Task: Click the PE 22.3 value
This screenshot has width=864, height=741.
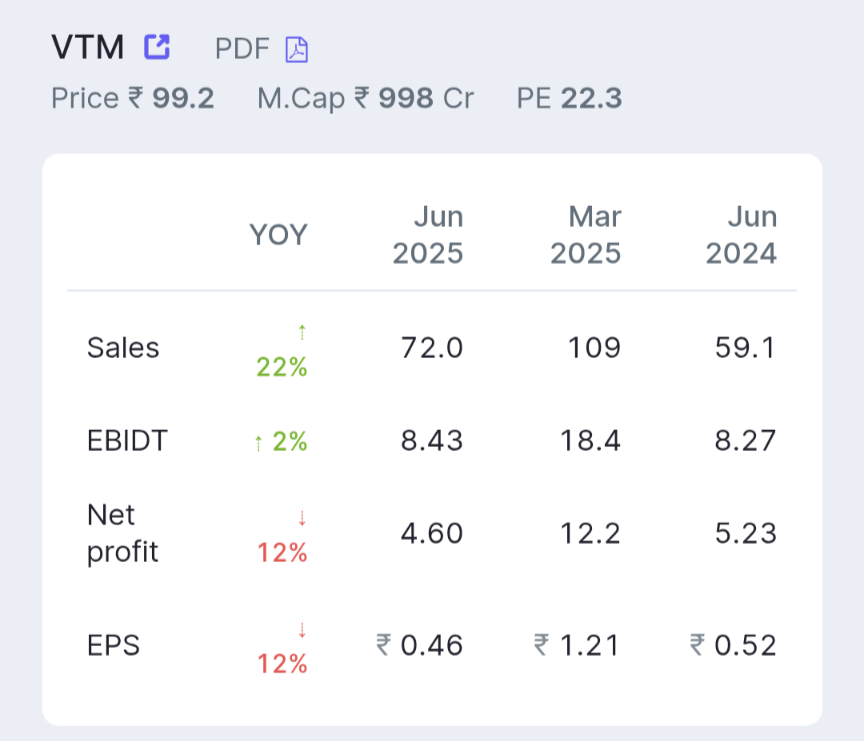Action: (591, 99)
